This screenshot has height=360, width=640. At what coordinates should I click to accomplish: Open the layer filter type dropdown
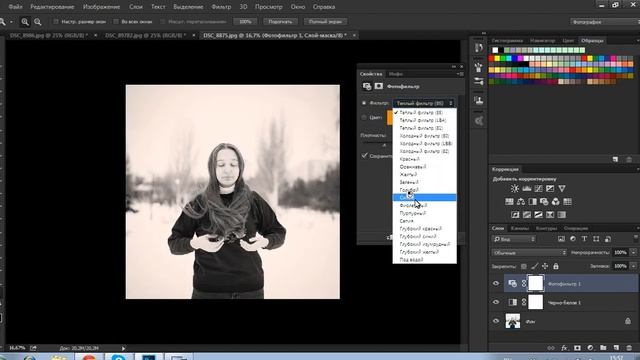[514, 239]
